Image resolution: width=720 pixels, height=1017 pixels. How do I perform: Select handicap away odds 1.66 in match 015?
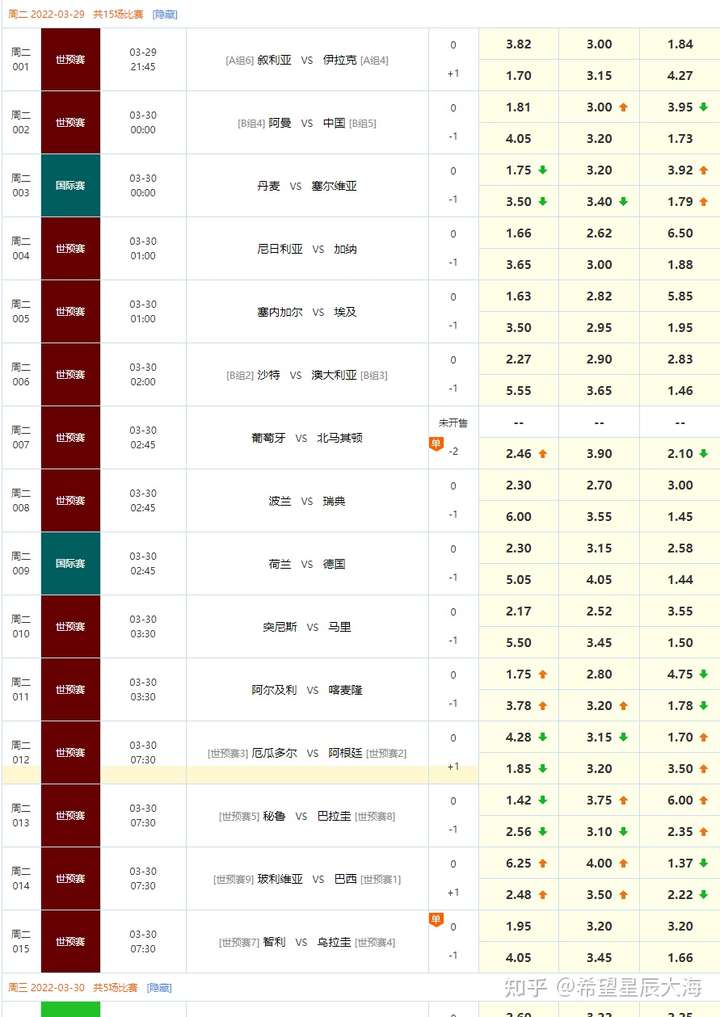pyautogui.click(x=680, y=957)
